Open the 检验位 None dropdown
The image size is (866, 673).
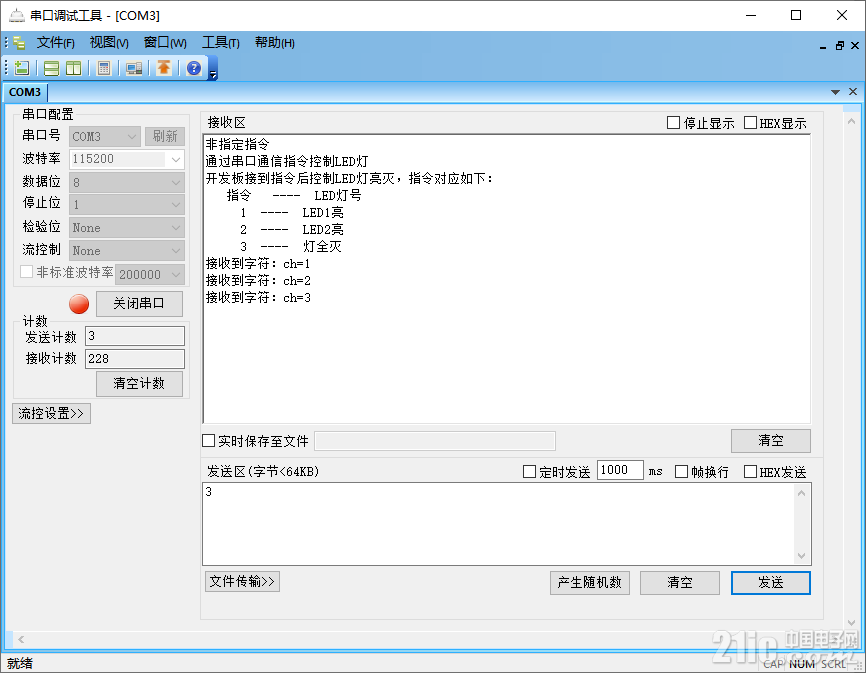tap(126, 227)
